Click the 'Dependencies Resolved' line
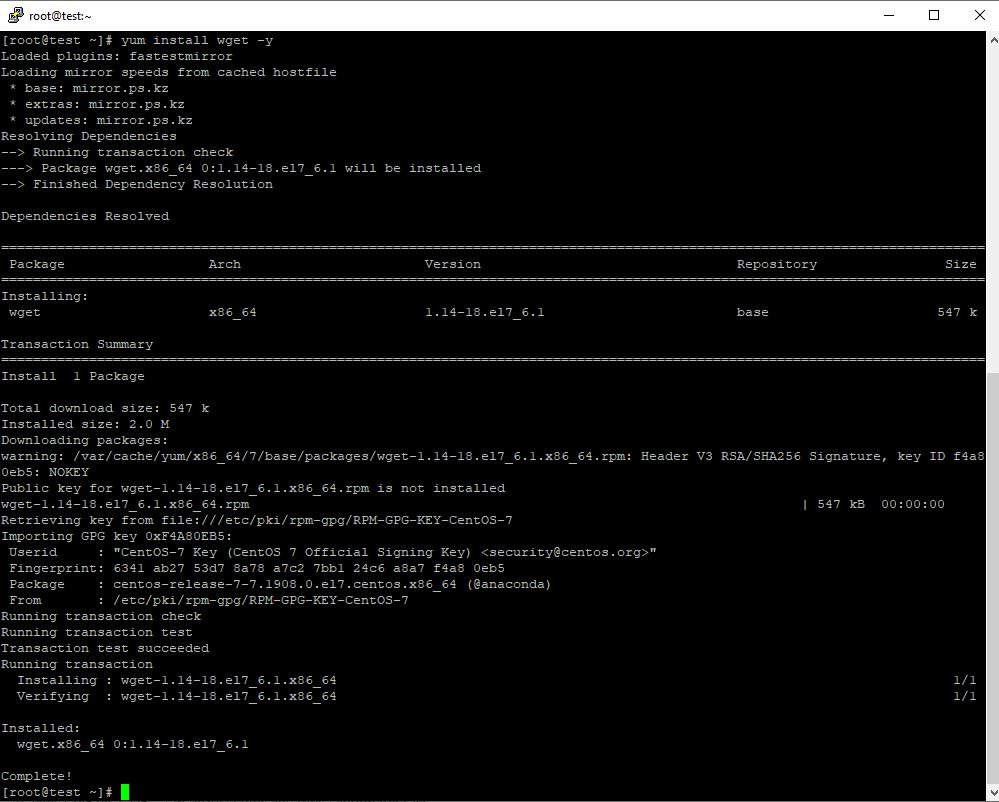 pyautogui.click(x=85, y=216)
